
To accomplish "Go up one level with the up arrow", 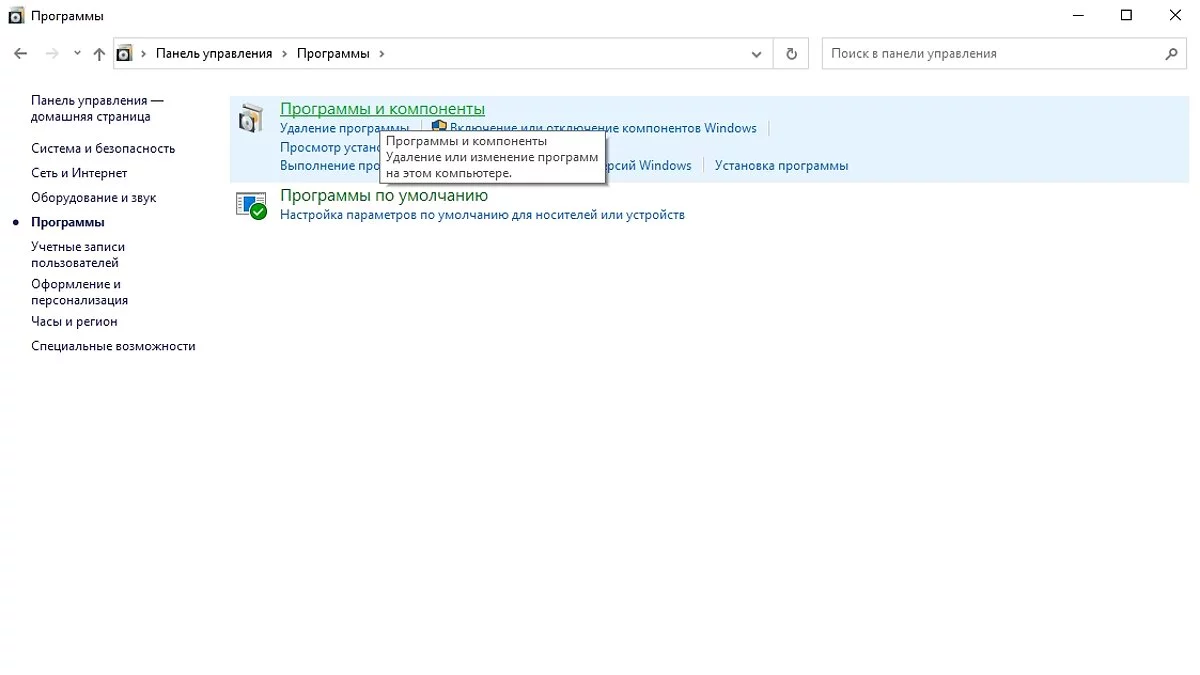I will [x=99, y=54].
